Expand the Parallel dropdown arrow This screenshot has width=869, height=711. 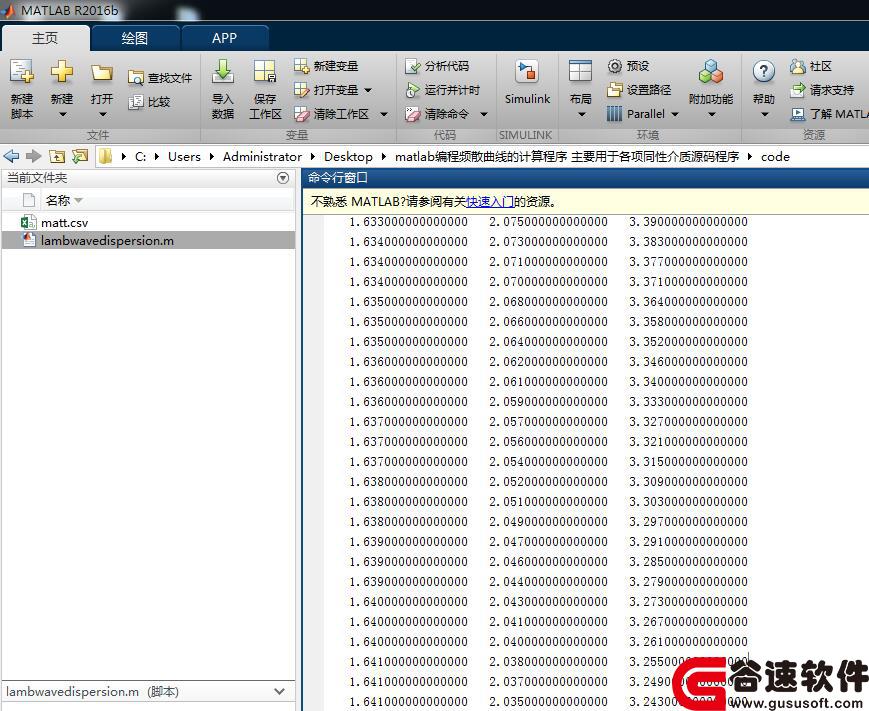point(675,115)
